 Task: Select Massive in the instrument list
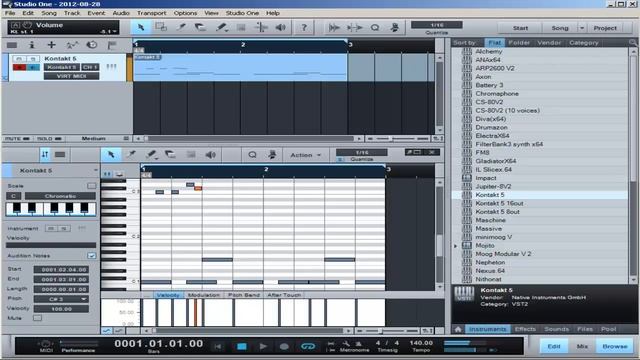(488, 229)
